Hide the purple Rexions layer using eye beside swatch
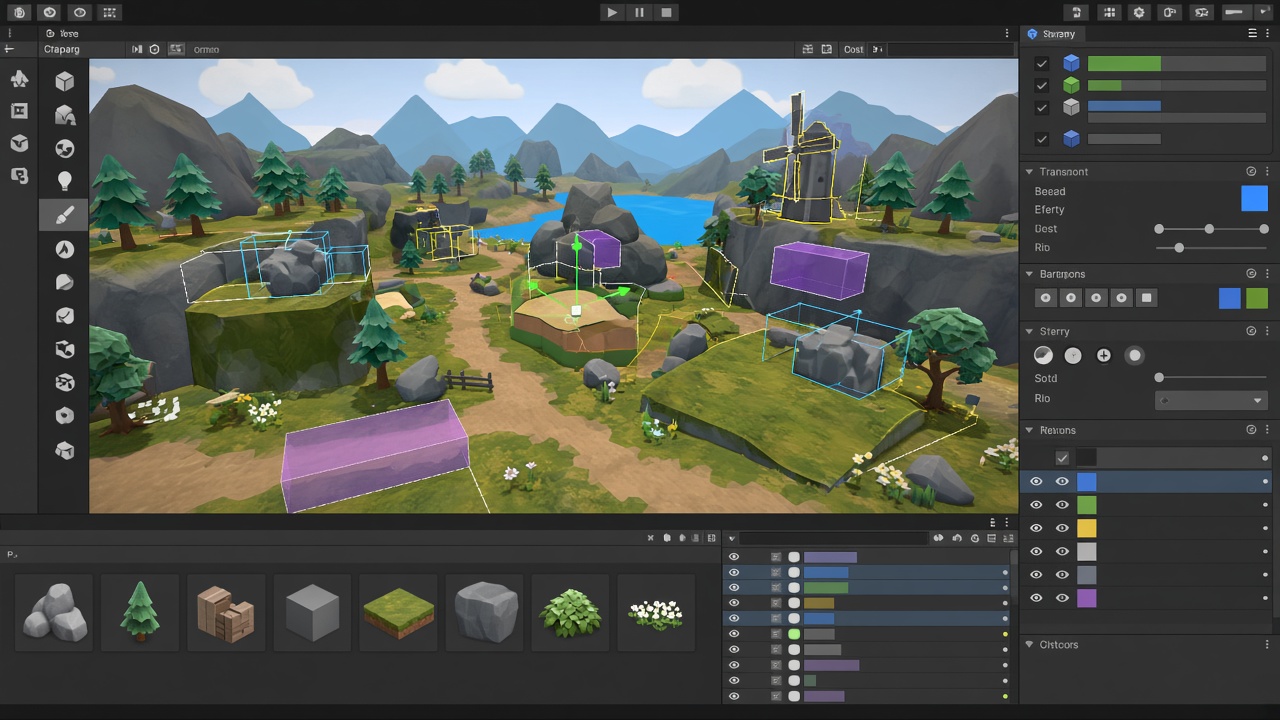 point(1062,598)
